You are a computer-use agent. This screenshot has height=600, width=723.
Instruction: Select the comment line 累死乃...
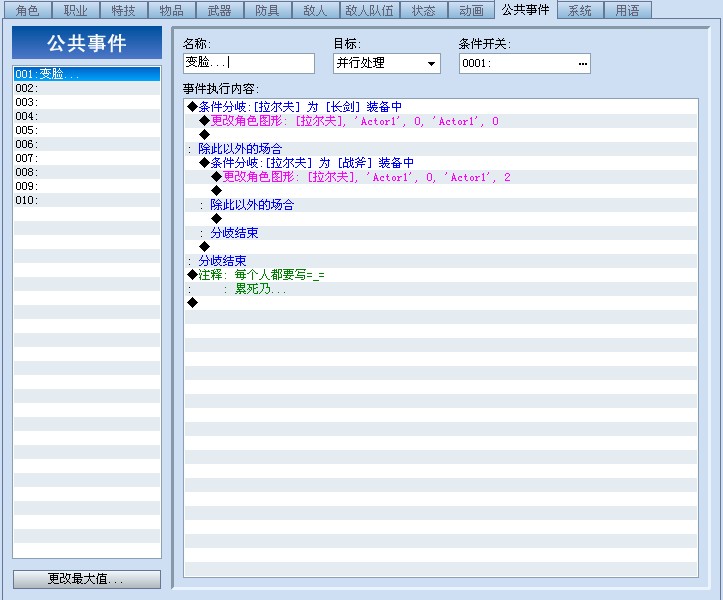click(x=441, y=289)
